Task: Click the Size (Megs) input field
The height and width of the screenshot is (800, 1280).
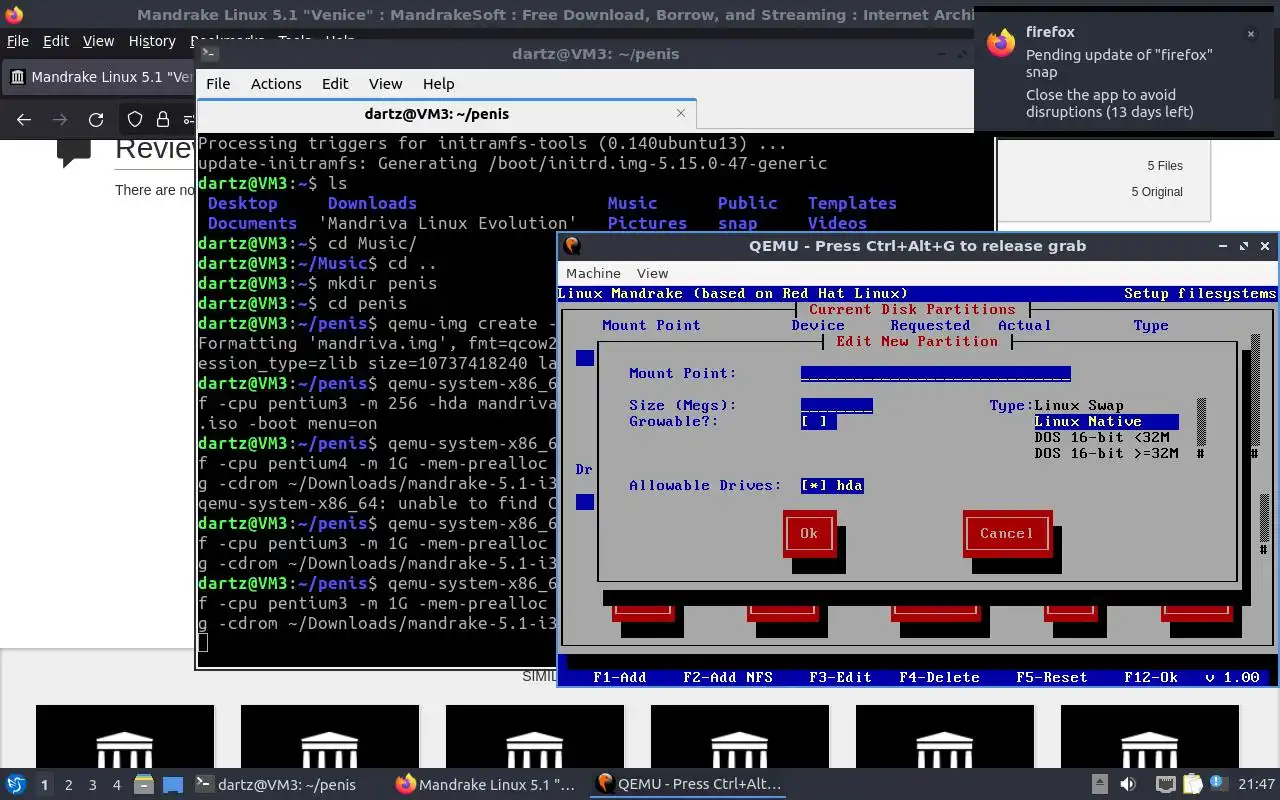Action: tap(837, 405)
